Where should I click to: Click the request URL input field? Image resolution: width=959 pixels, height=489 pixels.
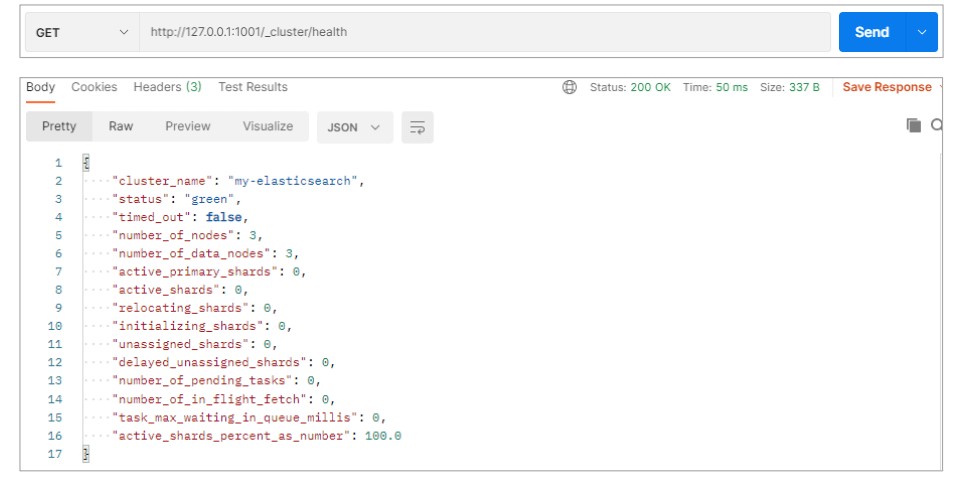click(484, 32)
